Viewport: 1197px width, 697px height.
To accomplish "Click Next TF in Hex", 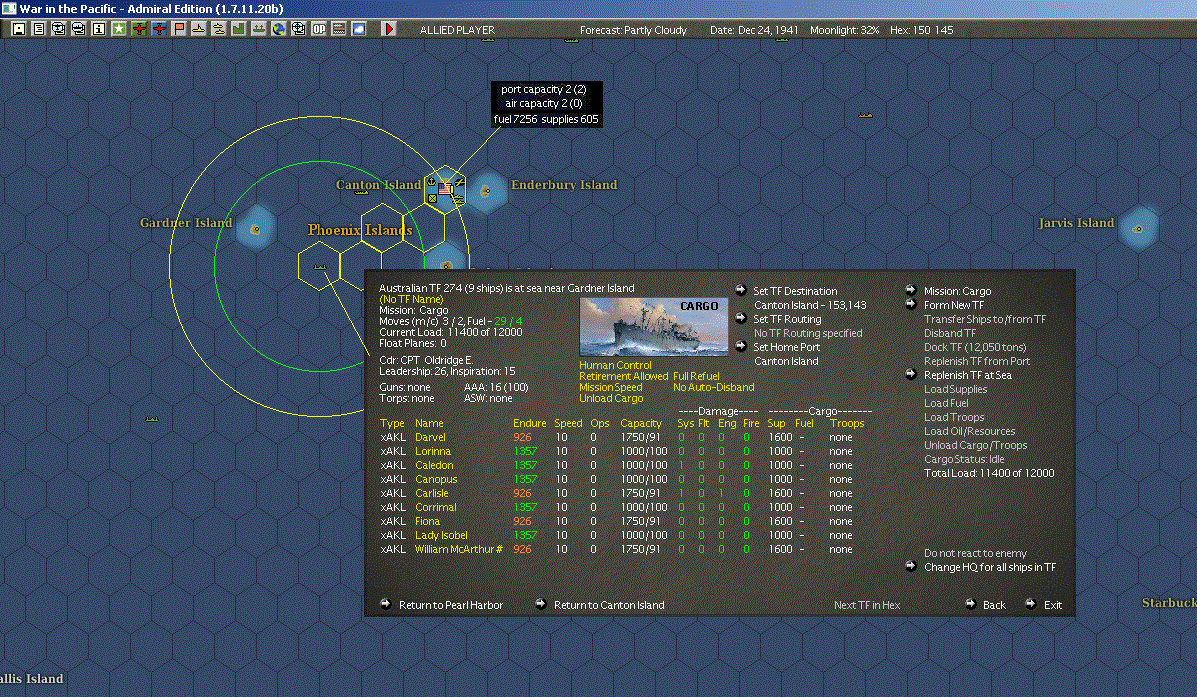I will 866,605.
